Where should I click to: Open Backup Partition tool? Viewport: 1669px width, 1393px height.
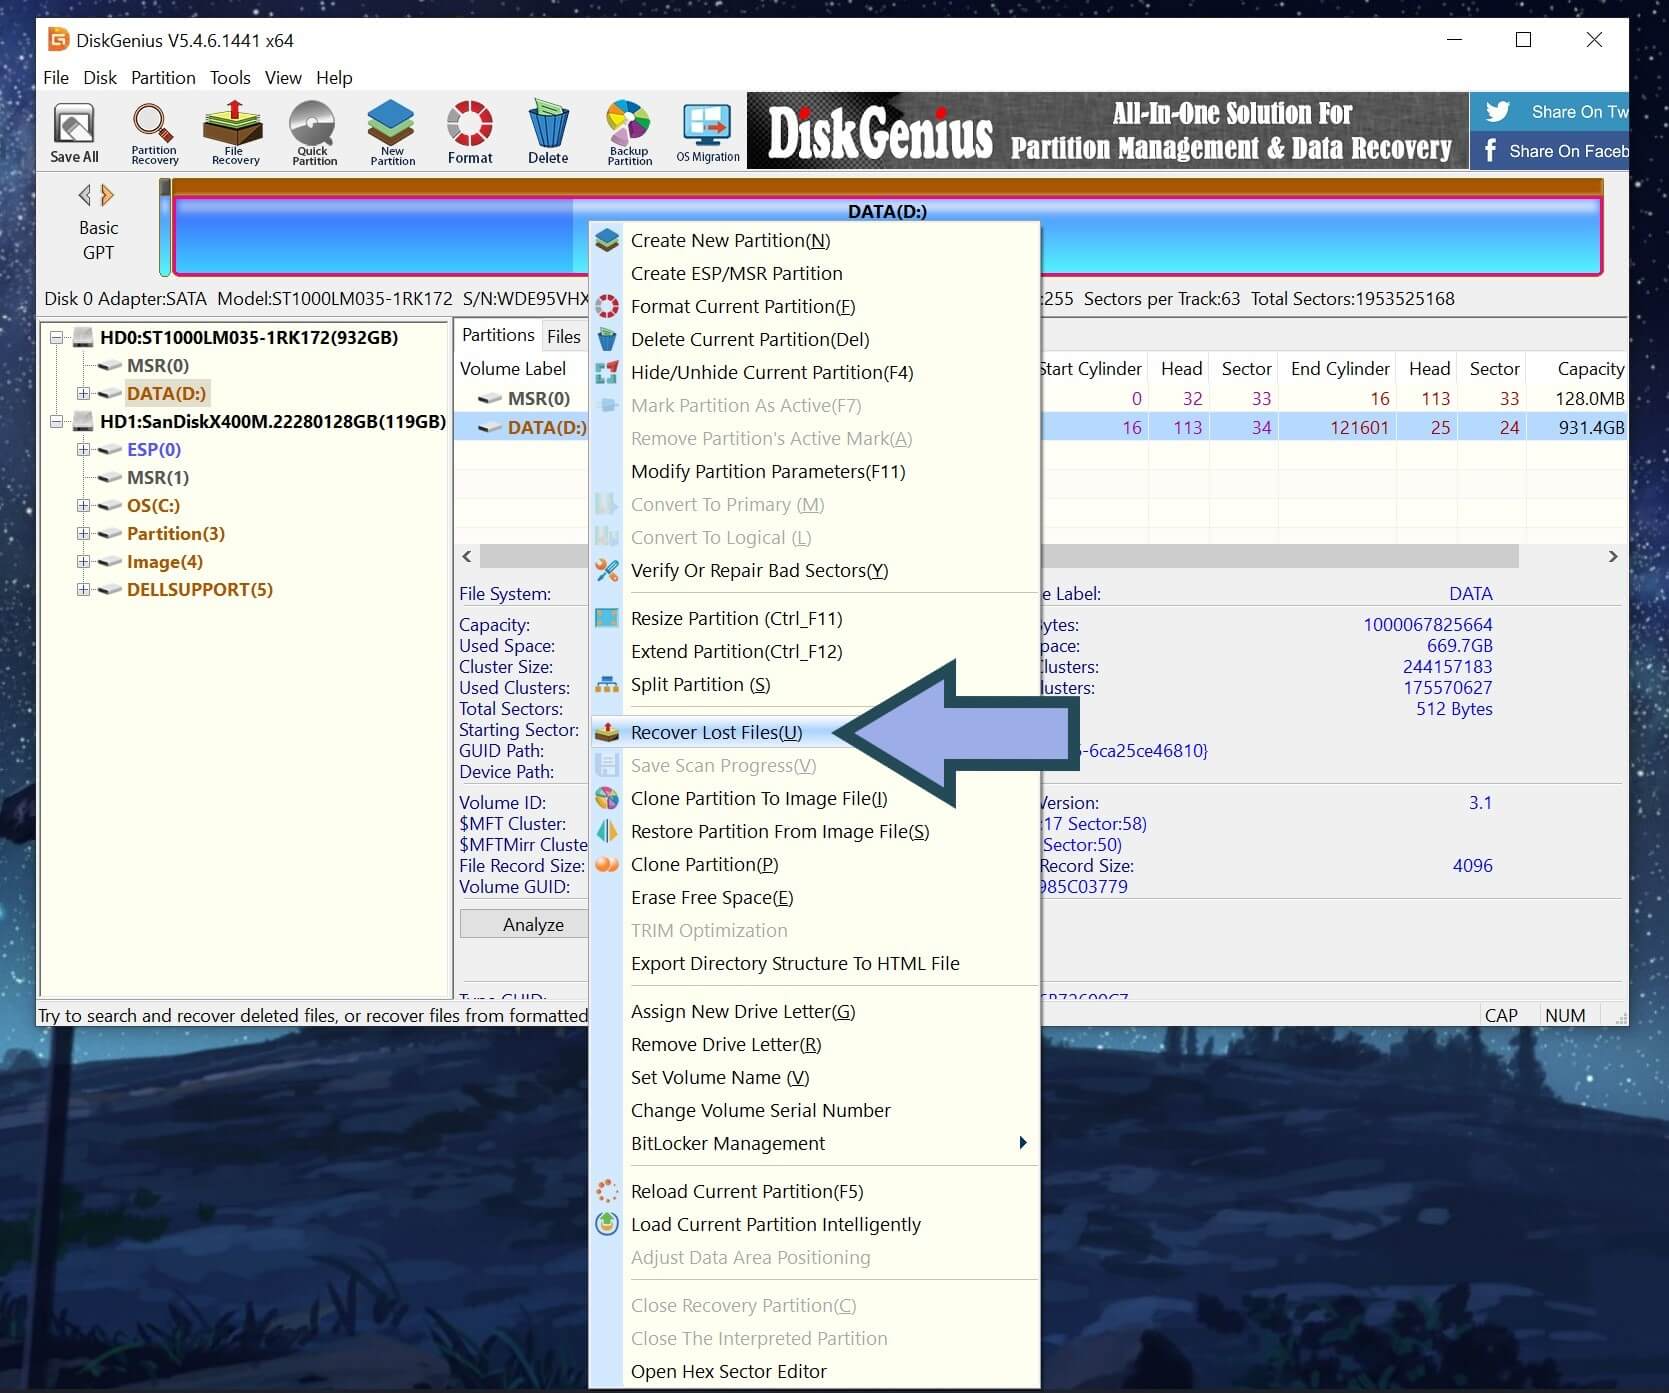[629, 131]
